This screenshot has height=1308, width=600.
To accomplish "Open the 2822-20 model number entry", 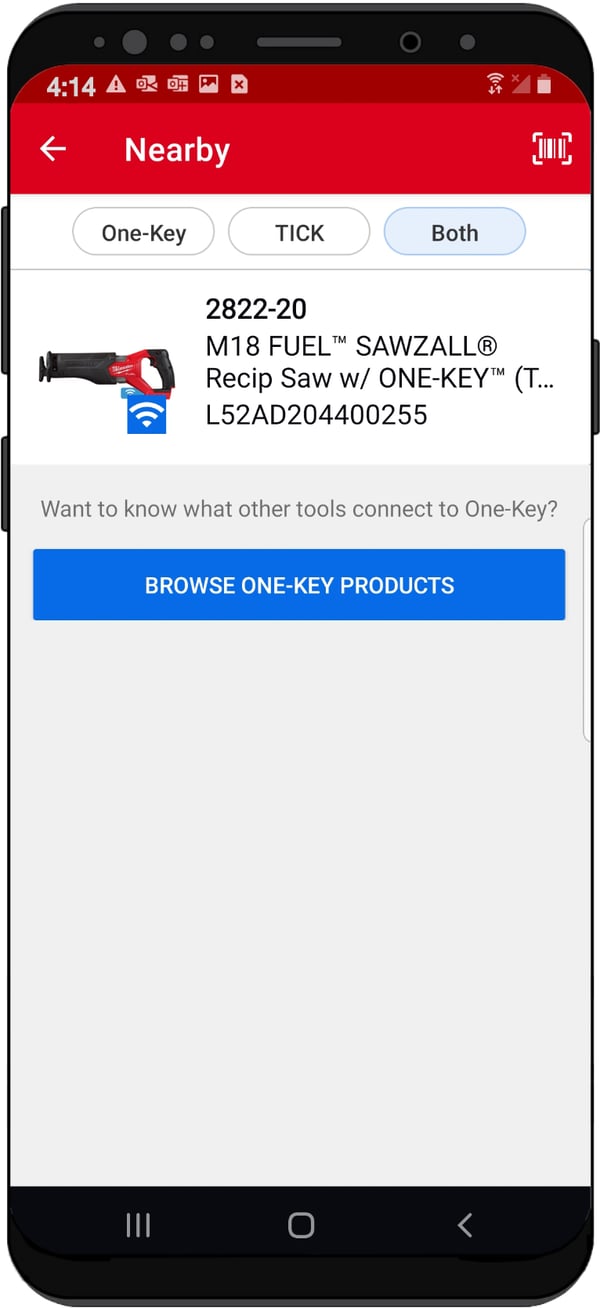I will (256, 309).
